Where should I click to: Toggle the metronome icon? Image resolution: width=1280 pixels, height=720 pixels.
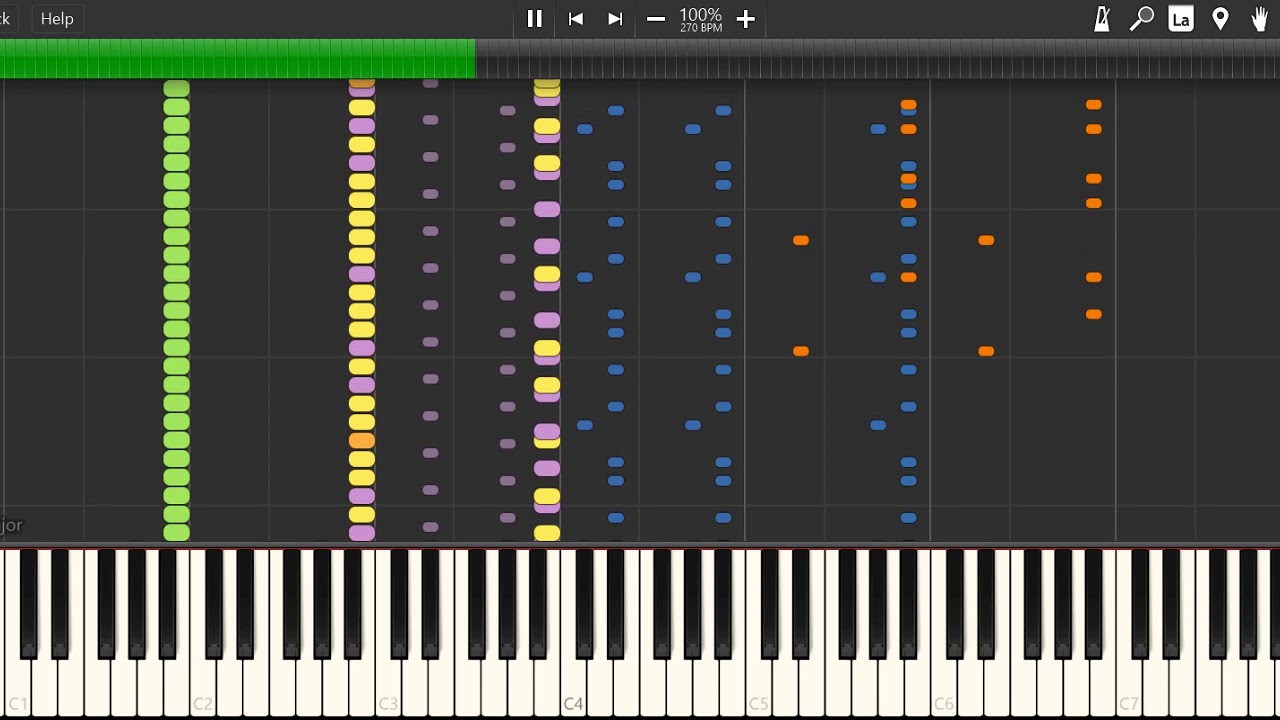[x=1102, y=19]
